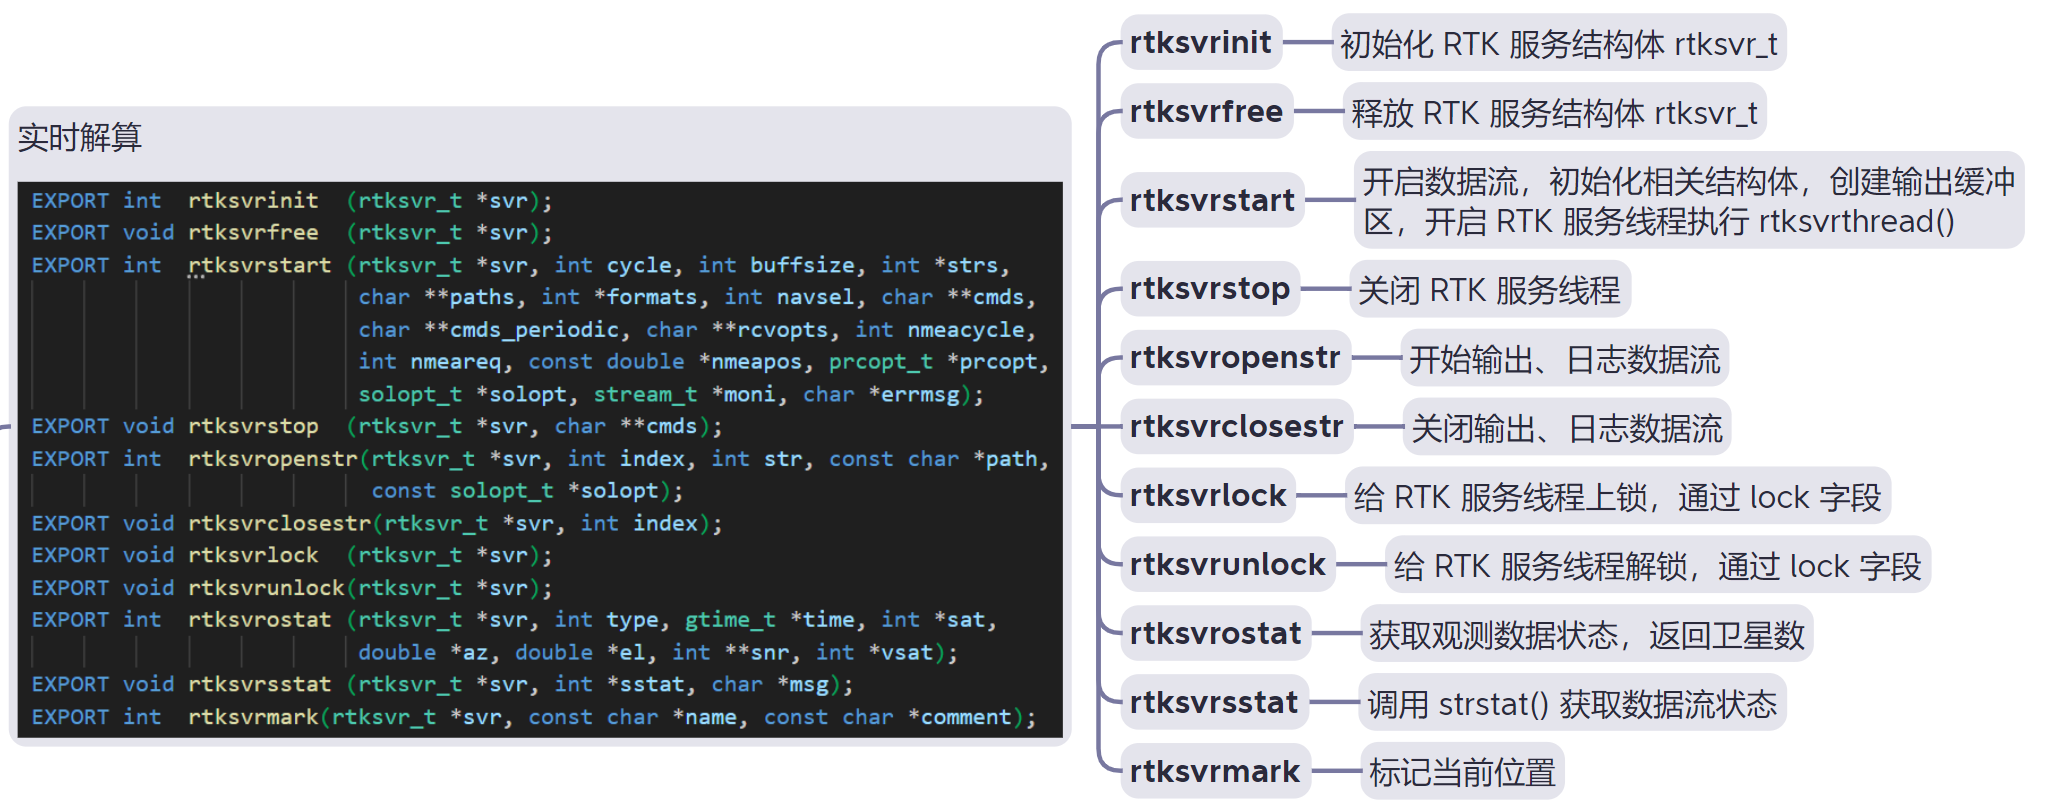Click the *nmeapos parameter in code
Image resolution: width=2059 pixels, height=803 pixels.
coord(750,361)
